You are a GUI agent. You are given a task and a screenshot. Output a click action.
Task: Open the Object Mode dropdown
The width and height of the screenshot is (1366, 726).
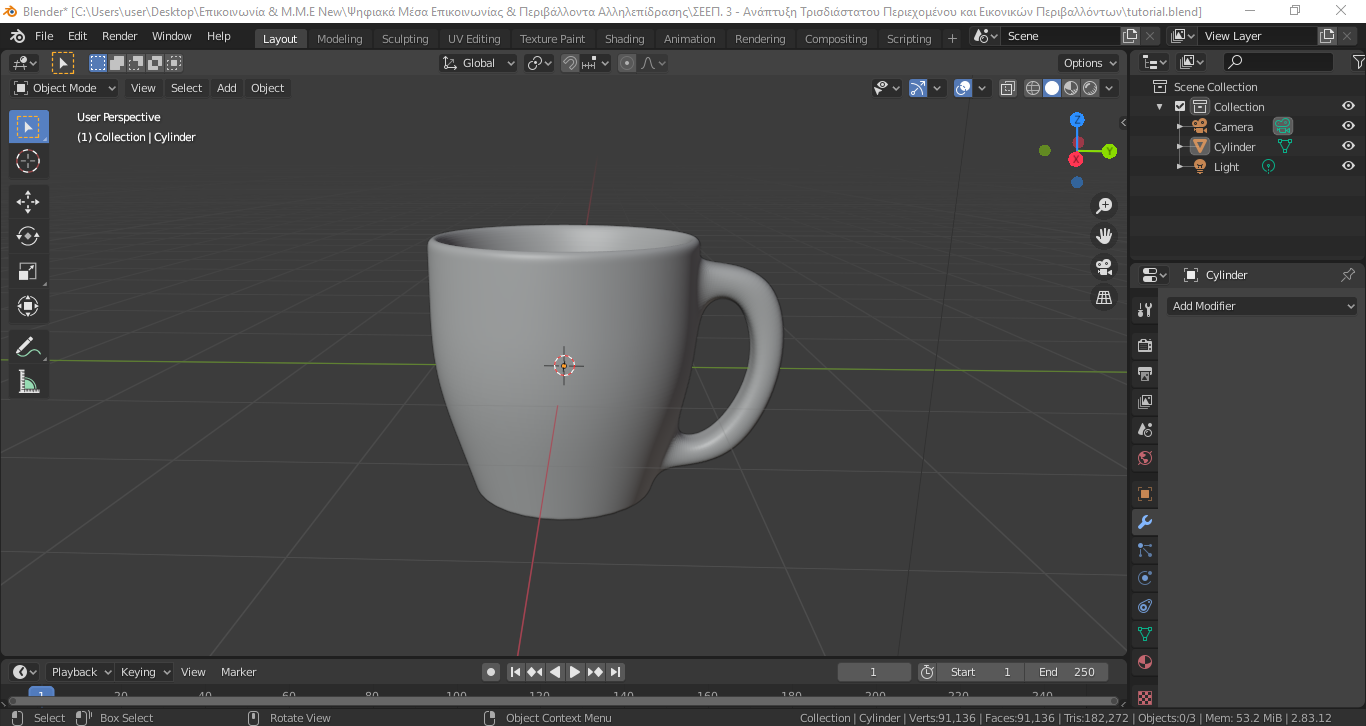coord(65,88)
